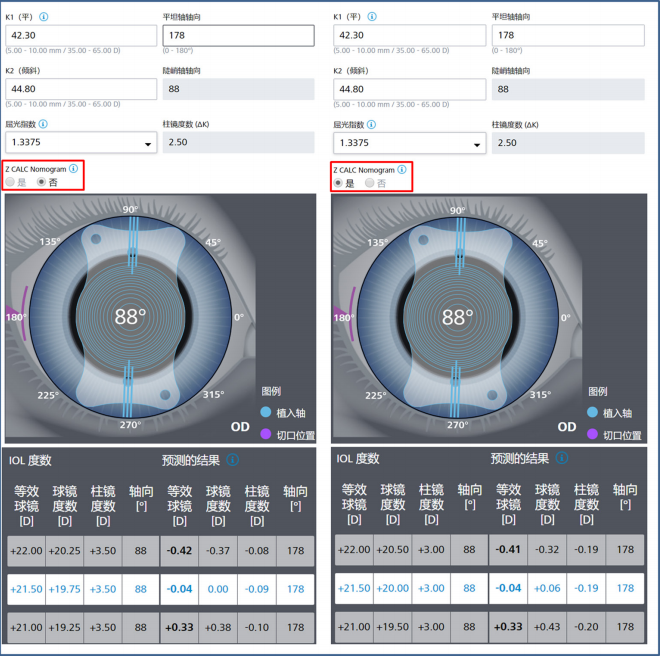
Task: Click the K1 42.30 field in left panel
Action: click(81, 36)
